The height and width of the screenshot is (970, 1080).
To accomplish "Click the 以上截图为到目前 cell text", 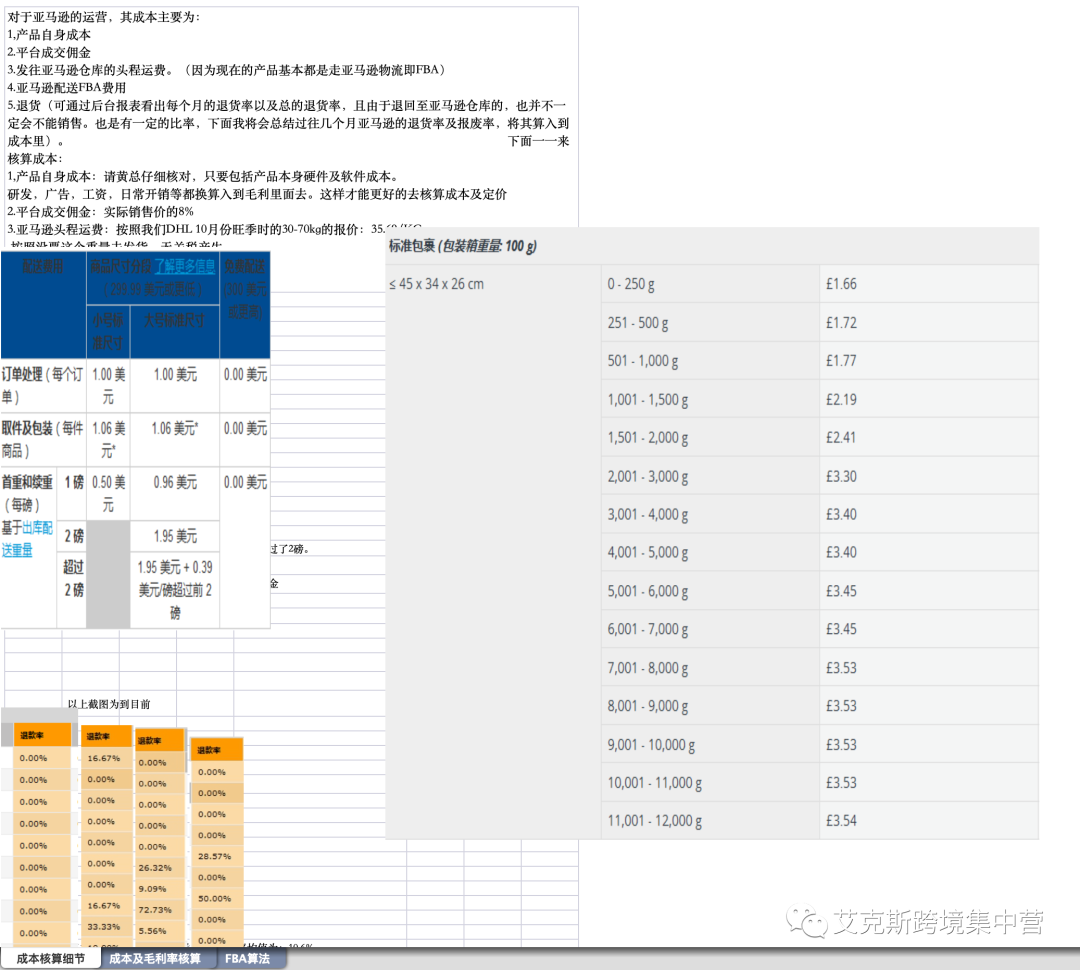I will click(x=109, y=704).
